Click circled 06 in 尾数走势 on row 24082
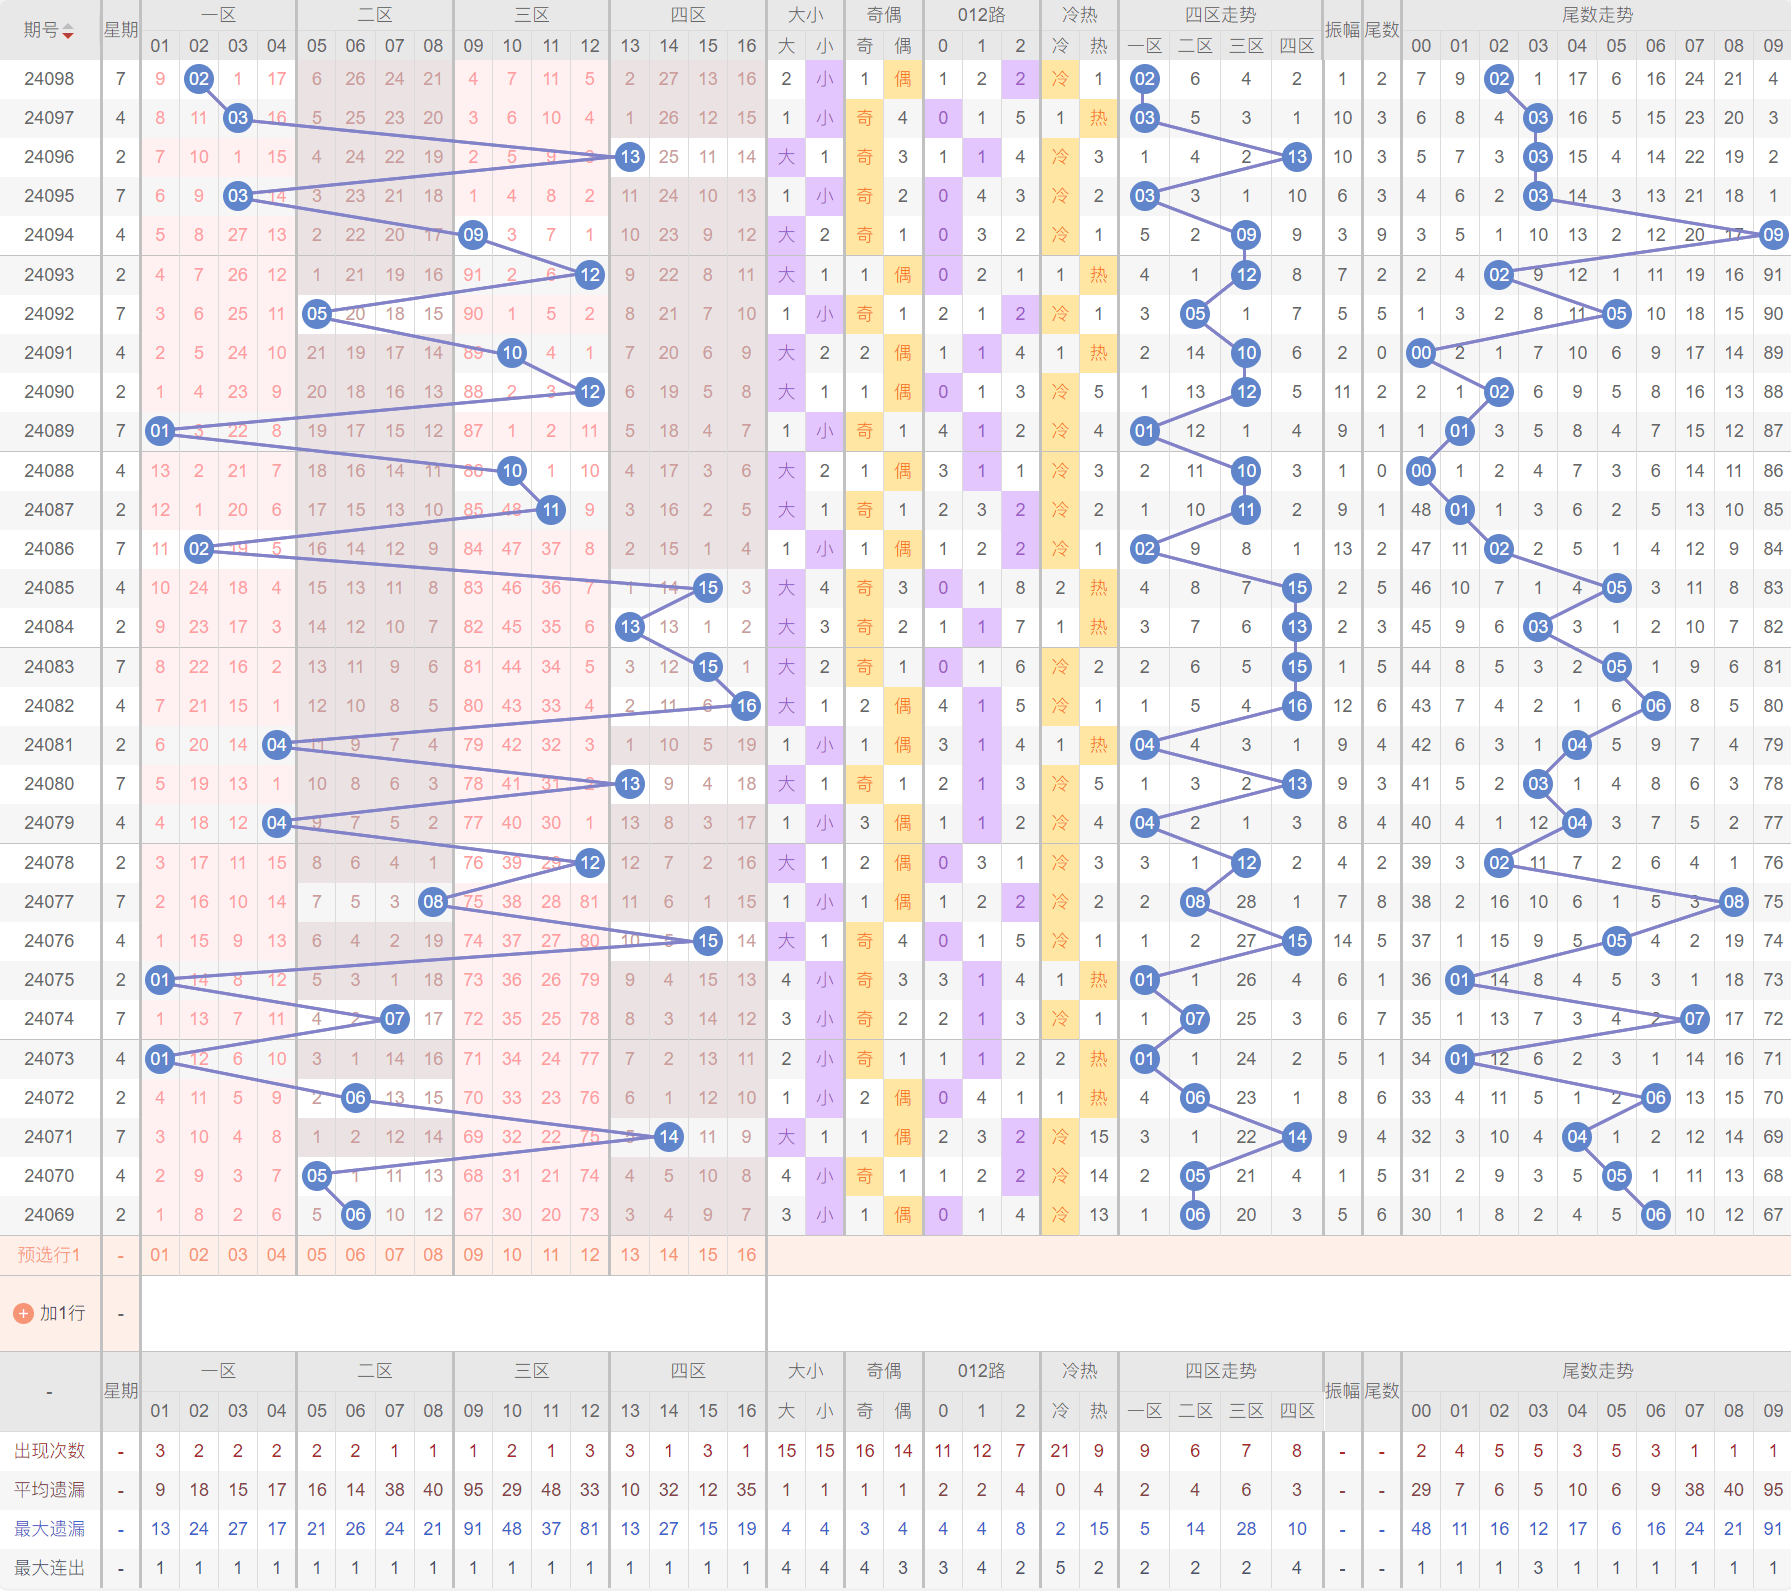This screenshot has height=1592, width=1791. (1655, 705)
